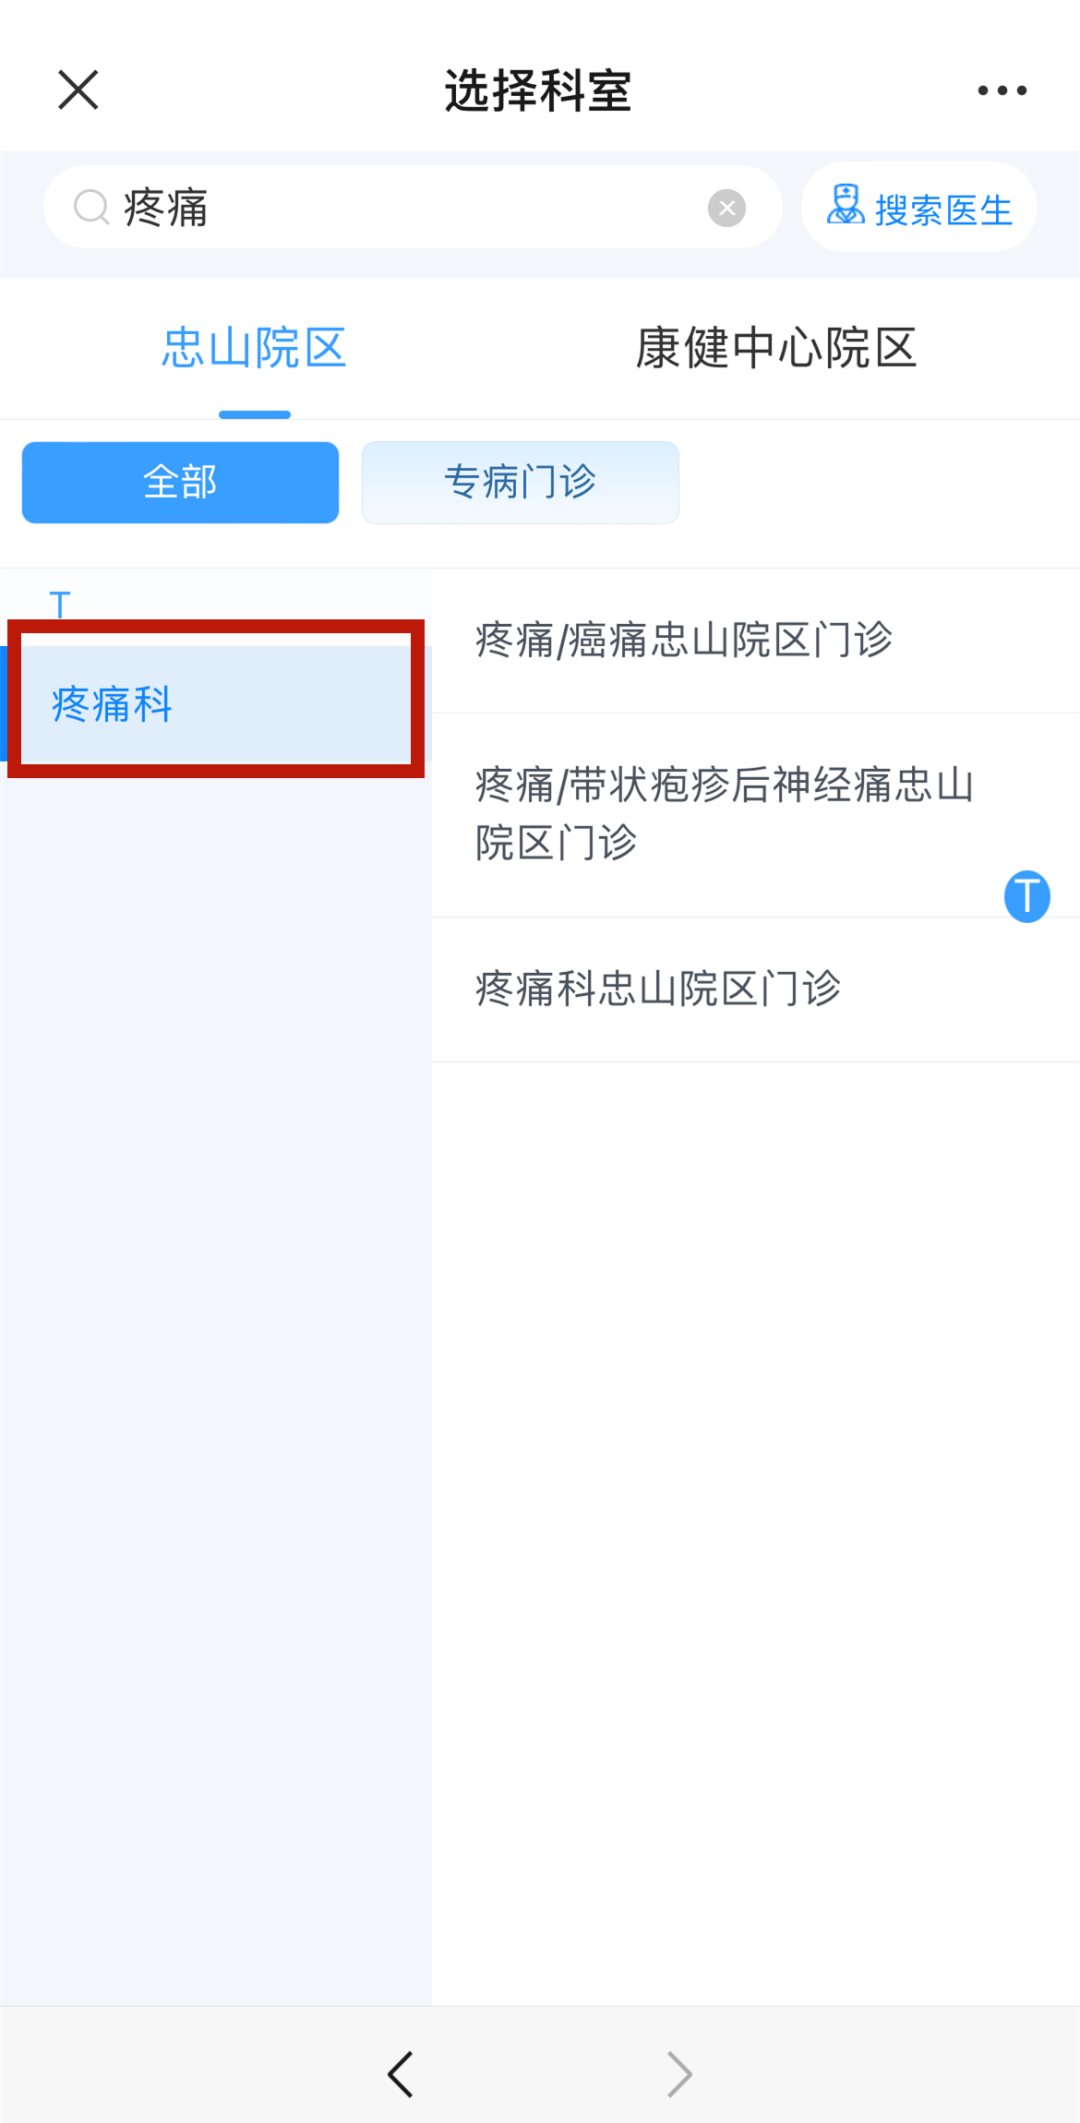Focus the search field containing 疼痛
This screenshot has width=1080, height=2123.
pos(412,207)
